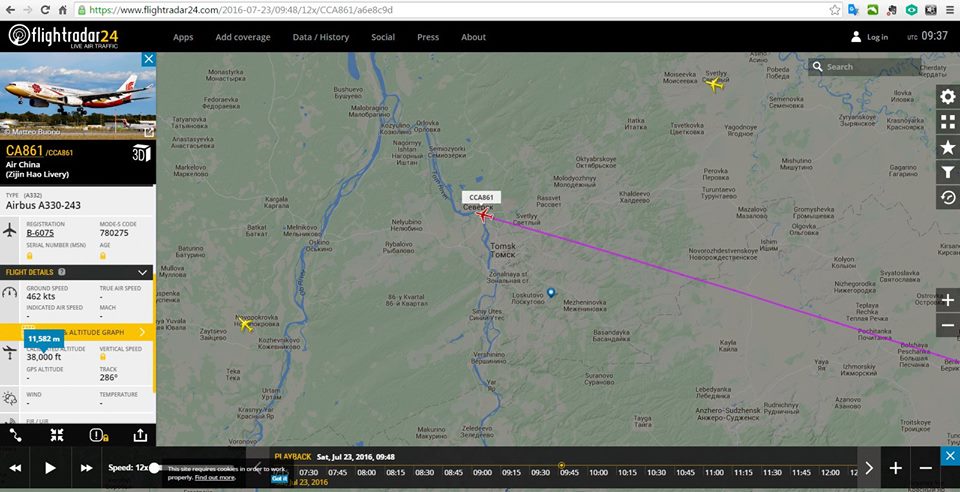Jump to 10:00 on the timeline
The width and height of the screenshot is (960, 492).
click(x=598, y=472)
